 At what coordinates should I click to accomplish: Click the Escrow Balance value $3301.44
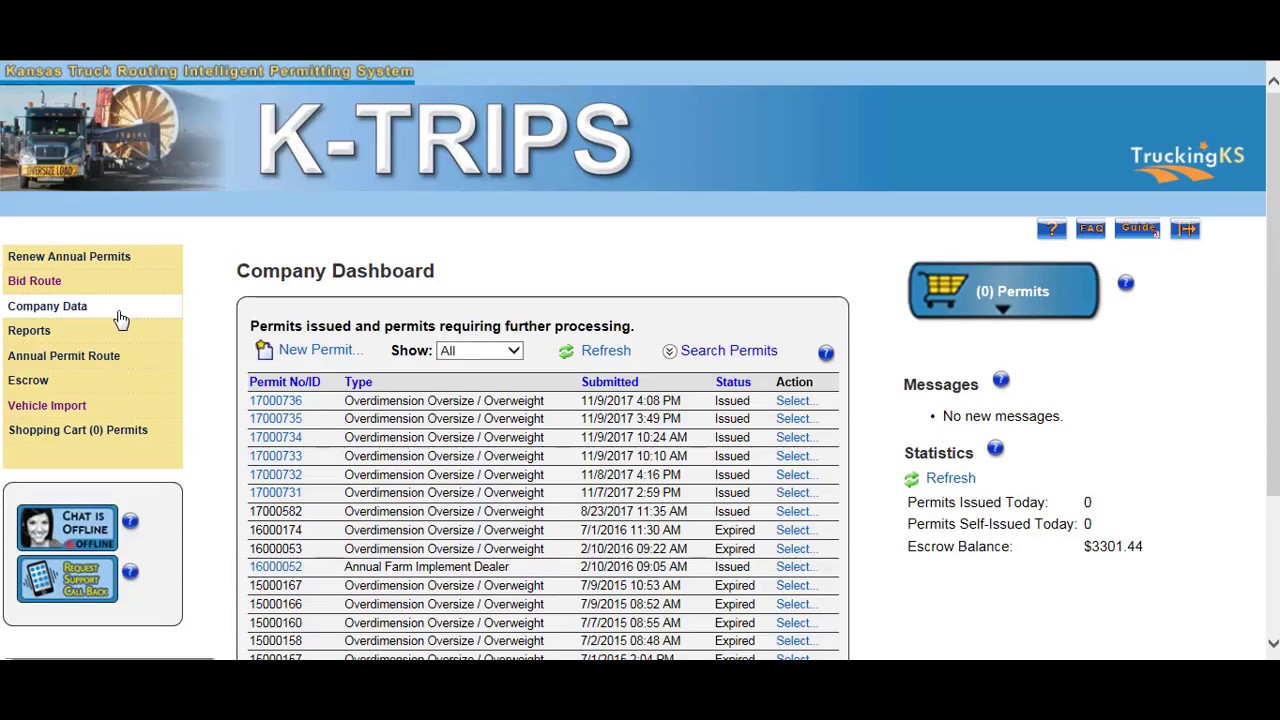[1113, 547]
